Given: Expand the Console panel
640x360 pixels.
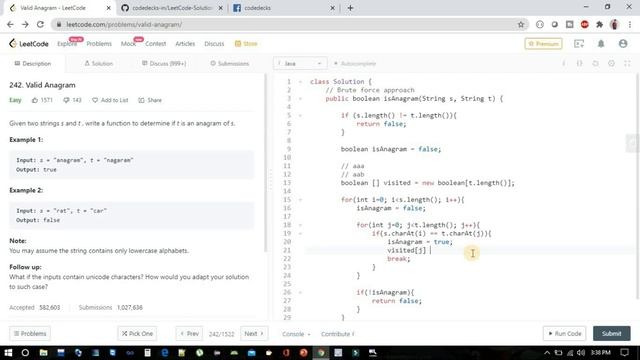Looking at the screenshot, I should click(x=296, y=334).
